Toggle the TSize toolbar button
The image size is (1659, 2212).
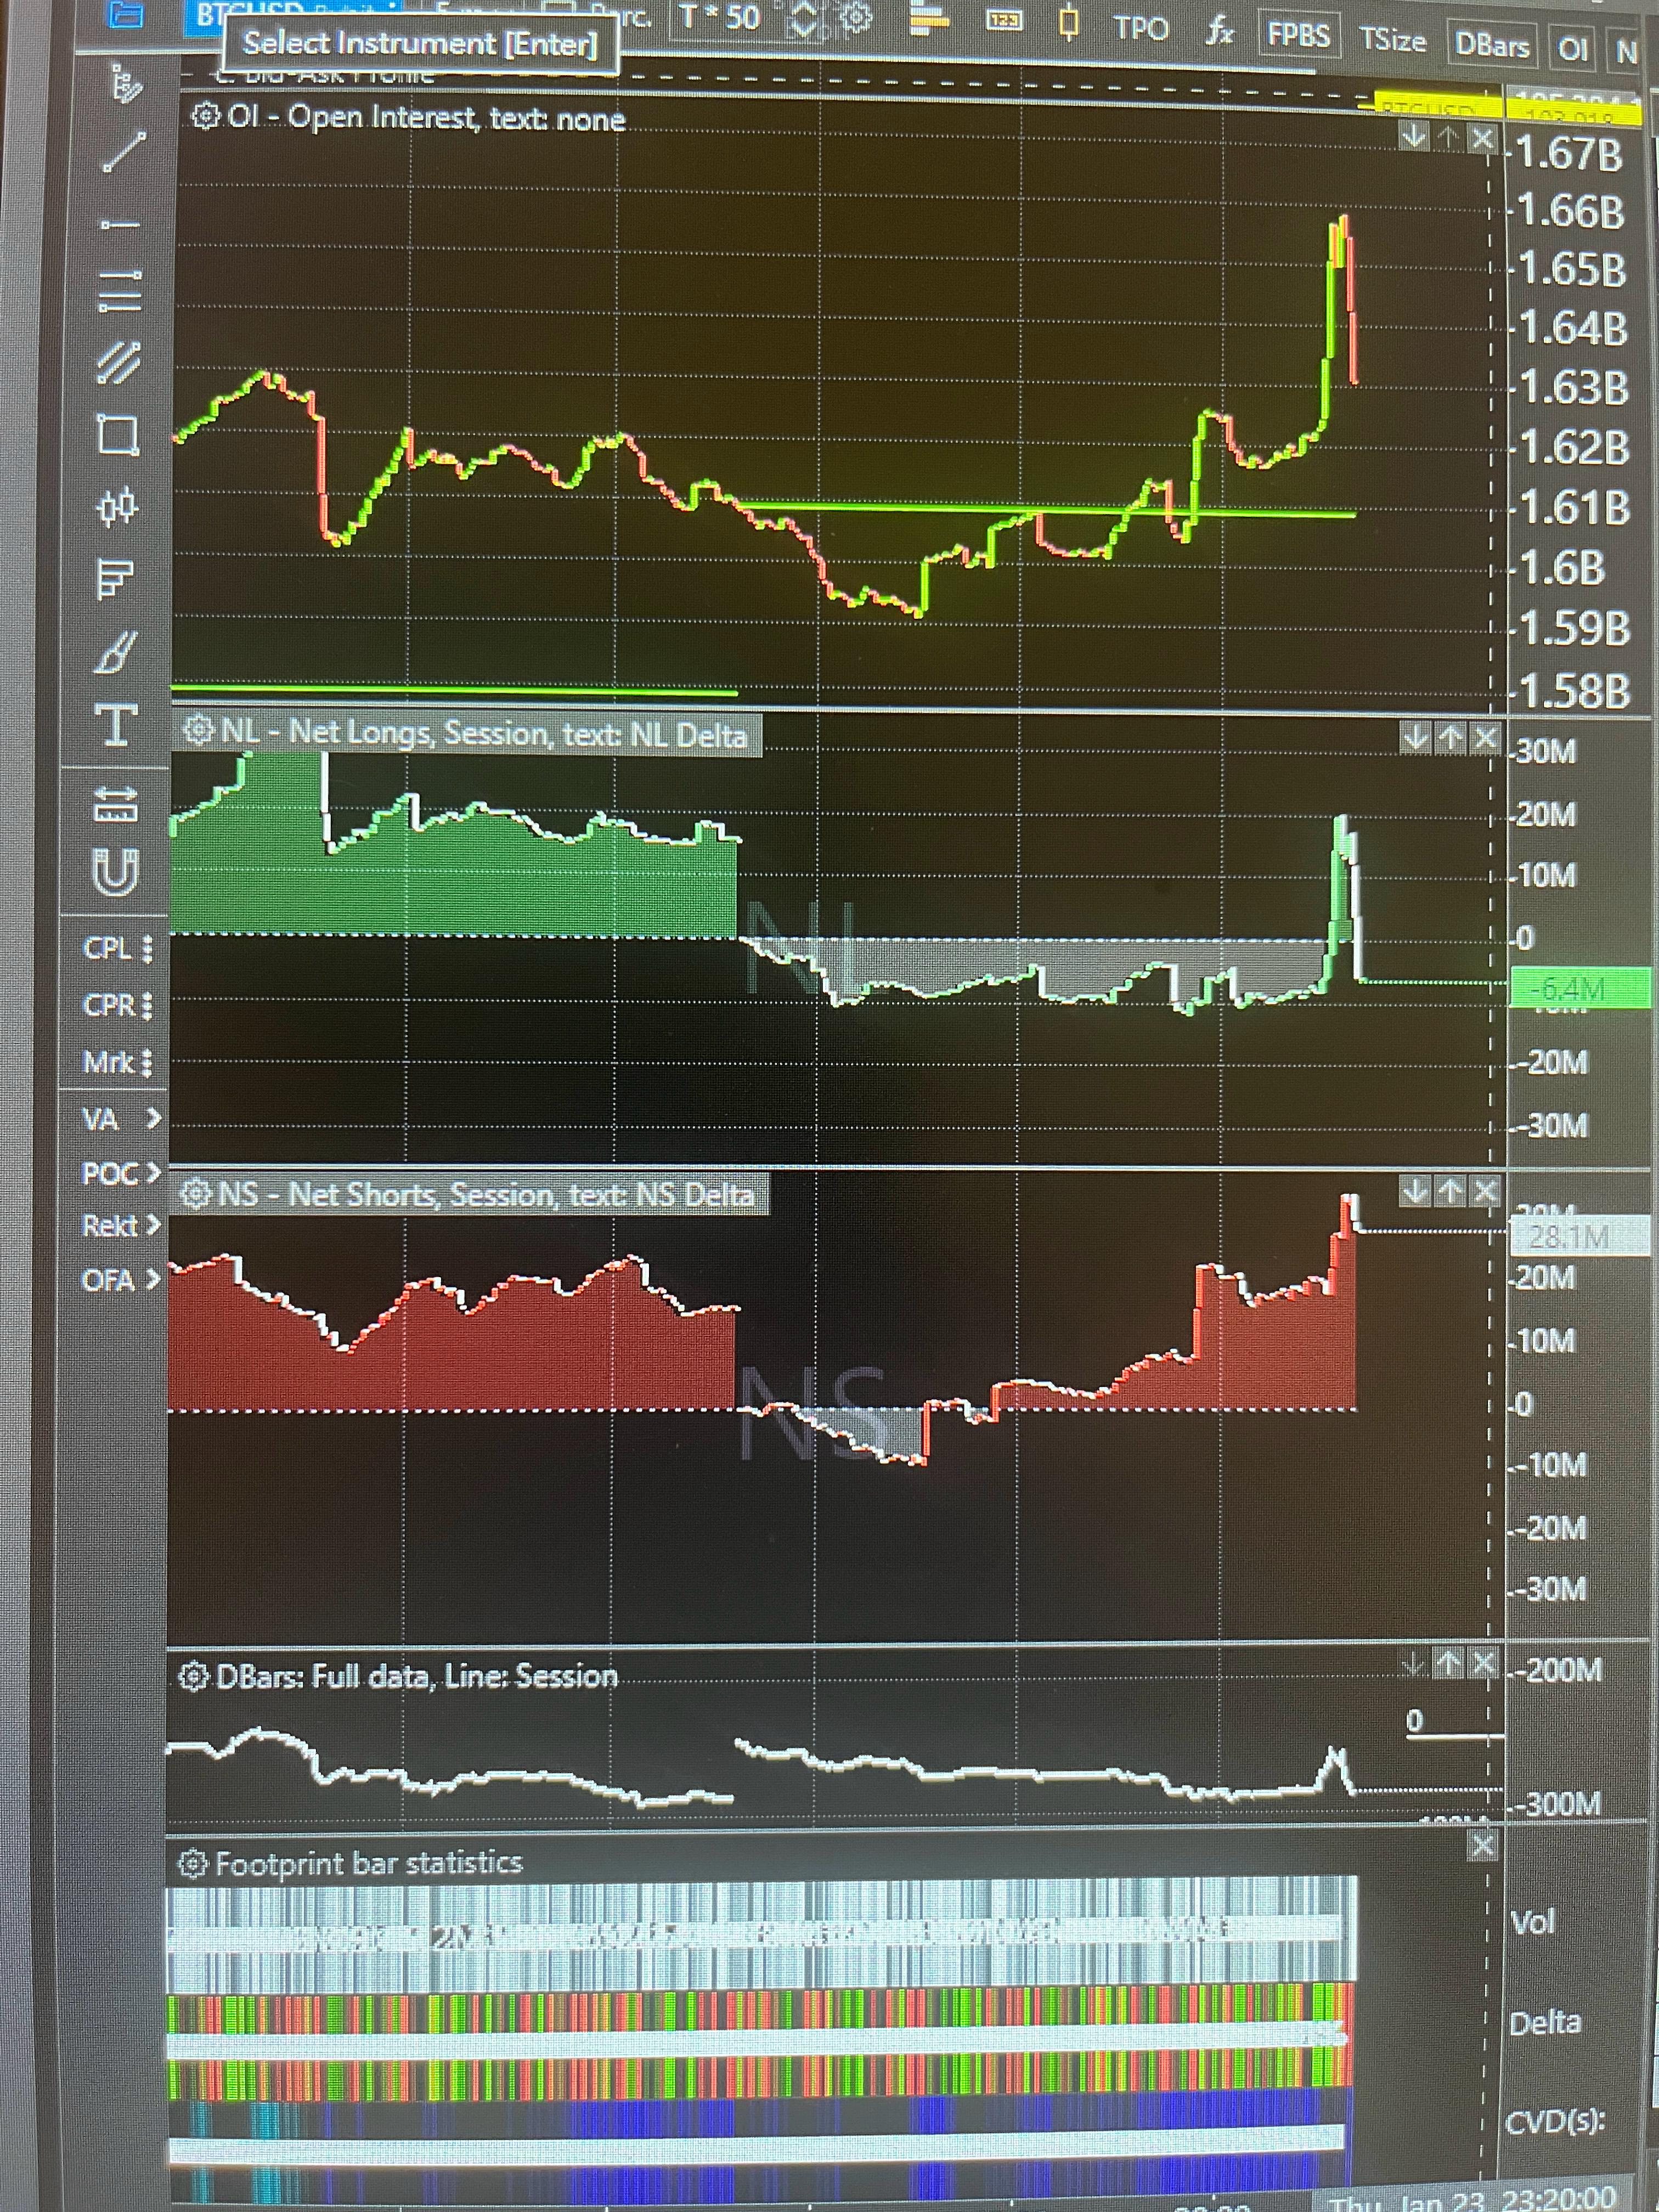(x=1392, y=41)
